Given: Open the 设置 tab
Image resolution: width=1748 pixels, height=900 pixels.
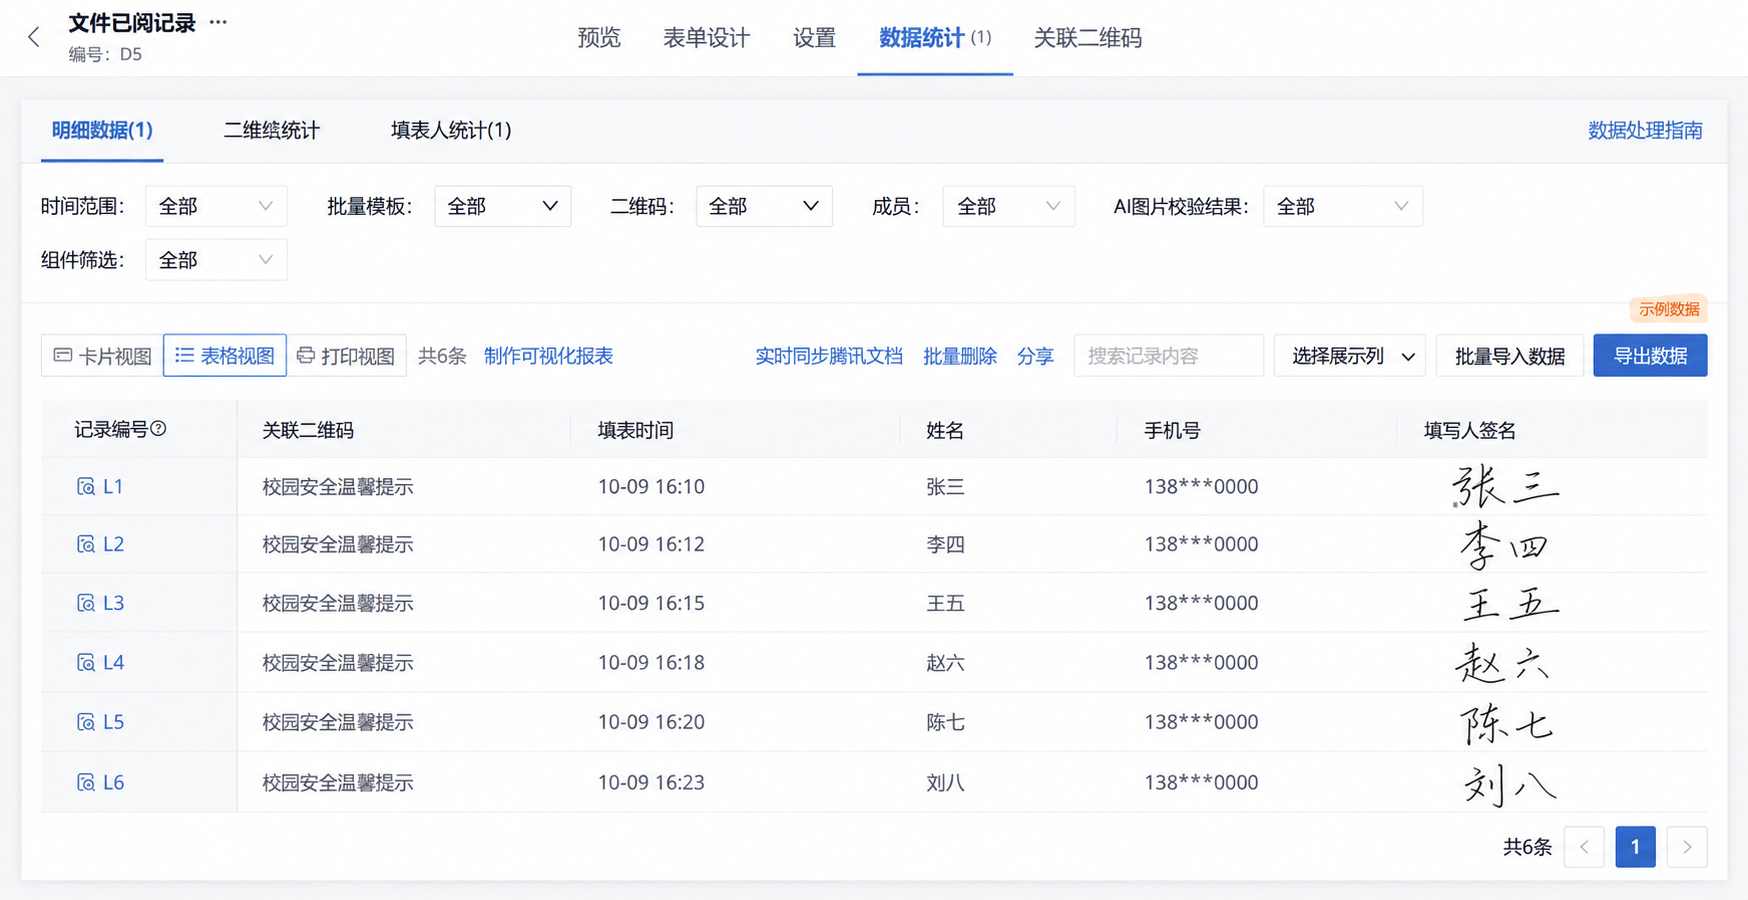Looking at the screenshot, I should 814,38.
